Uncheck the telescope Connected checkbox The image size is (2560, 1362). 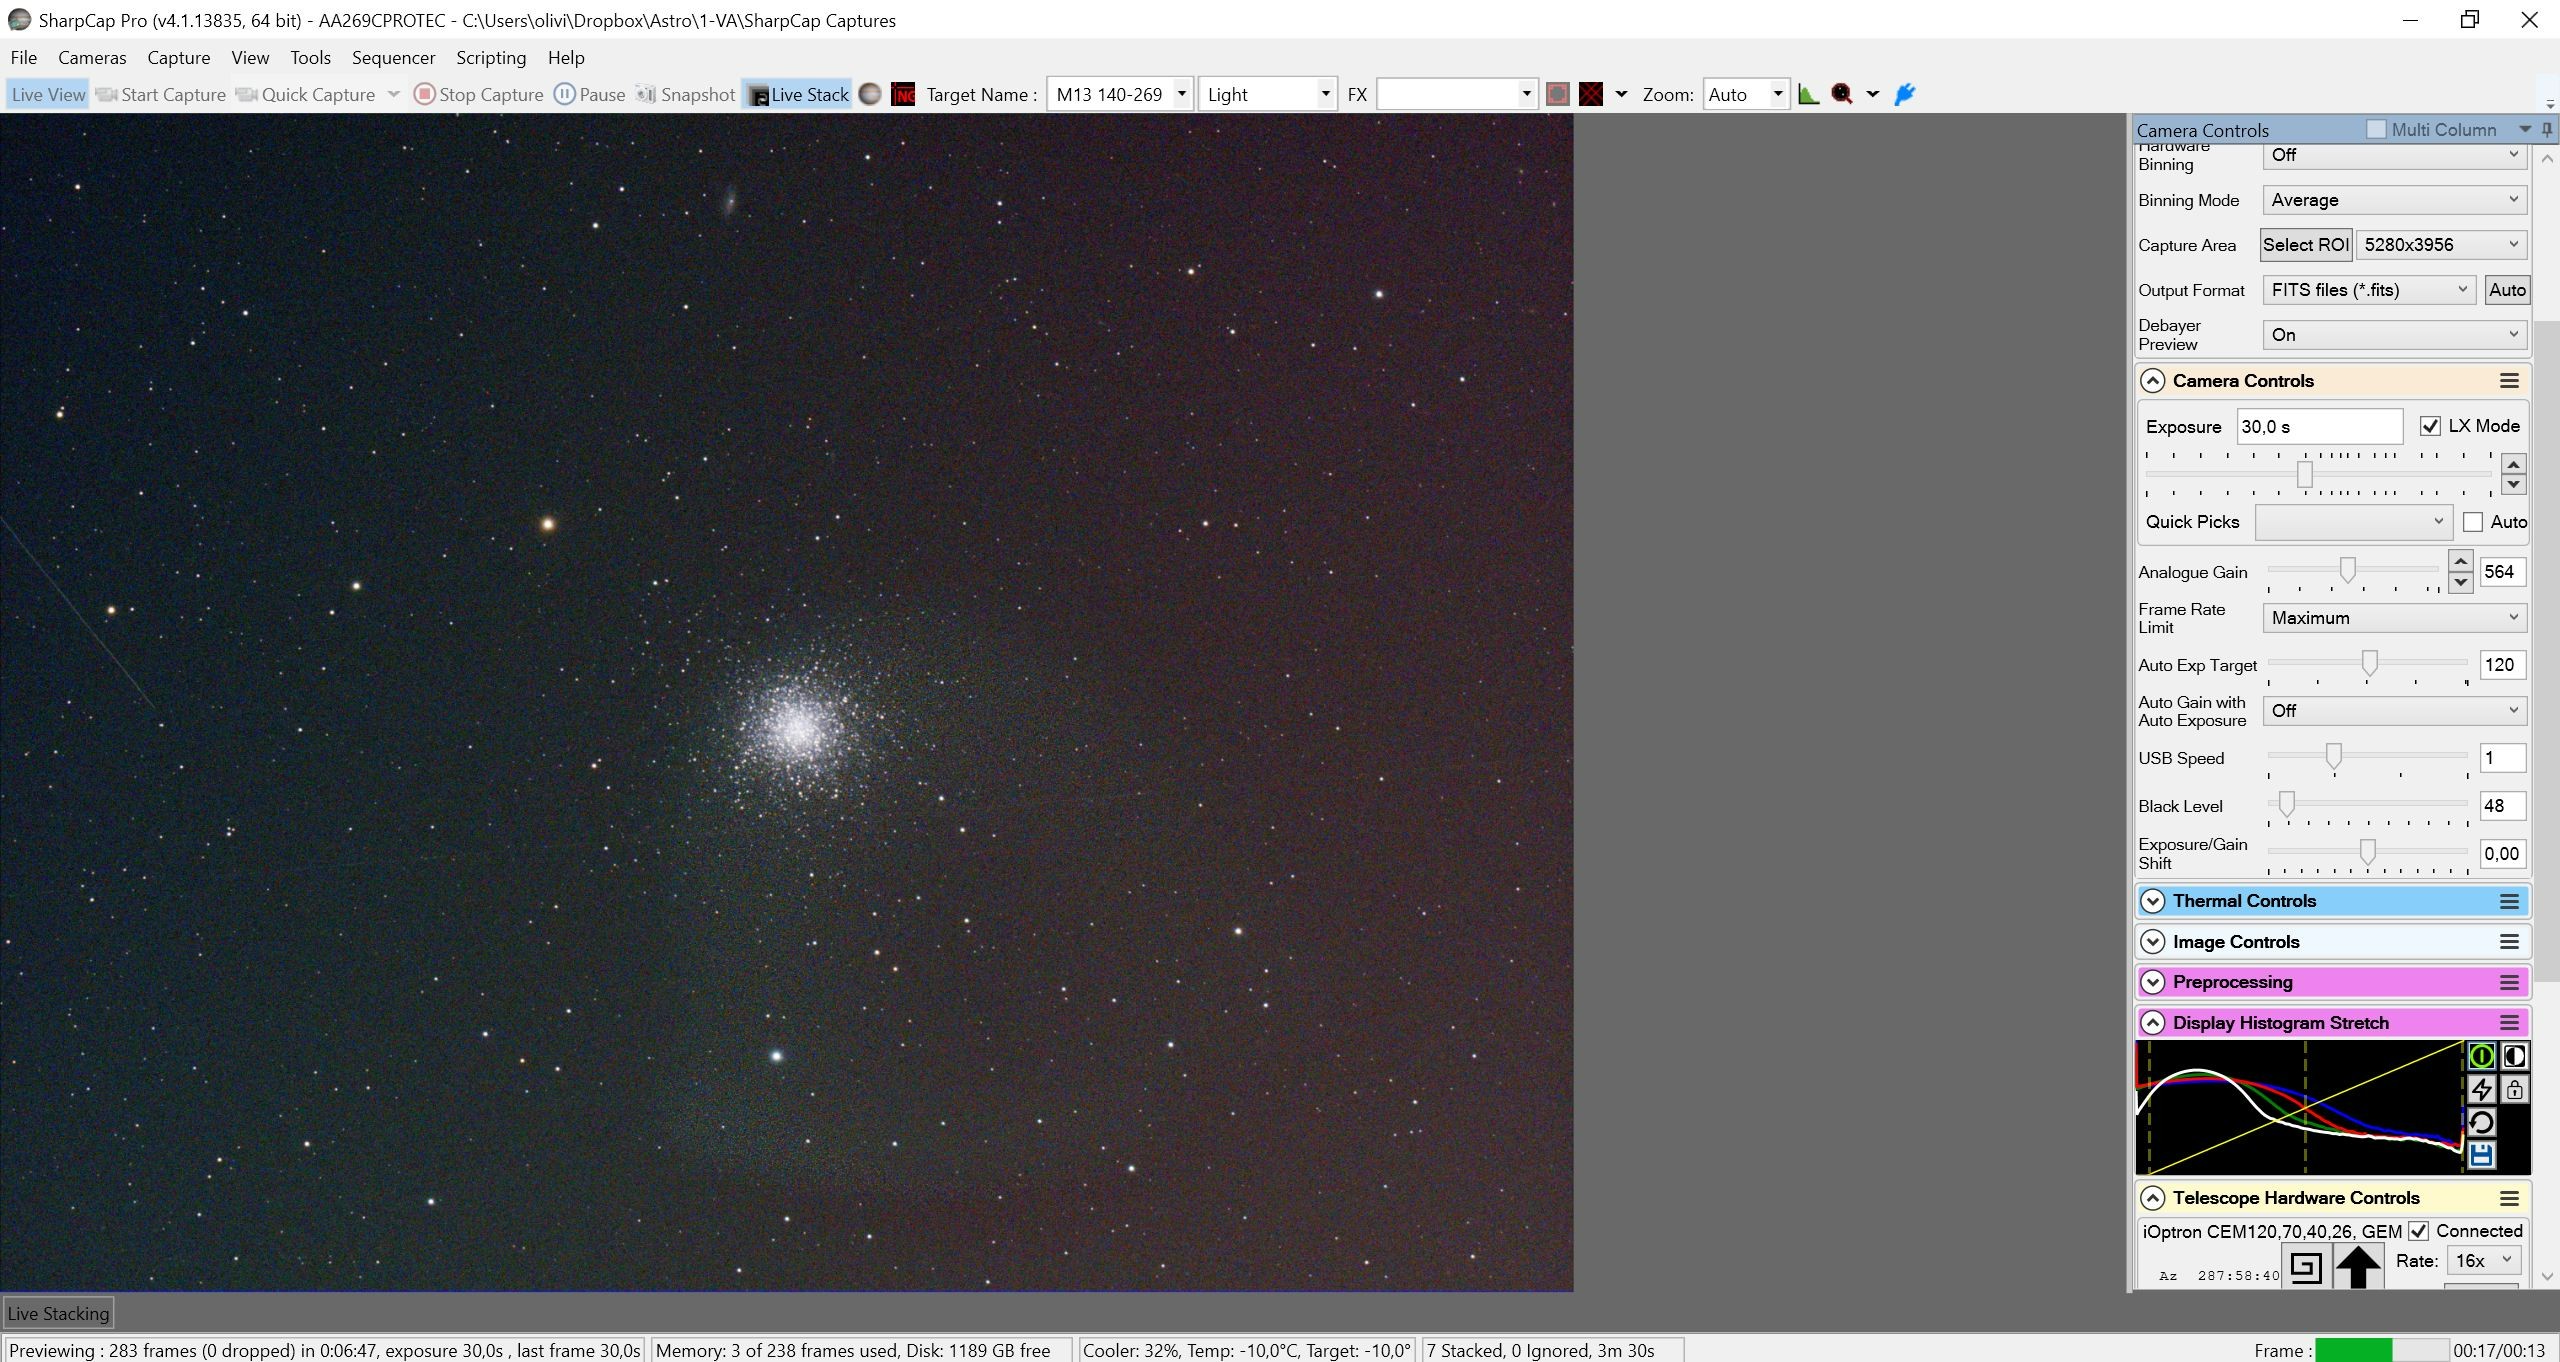click(2418, 1231)
